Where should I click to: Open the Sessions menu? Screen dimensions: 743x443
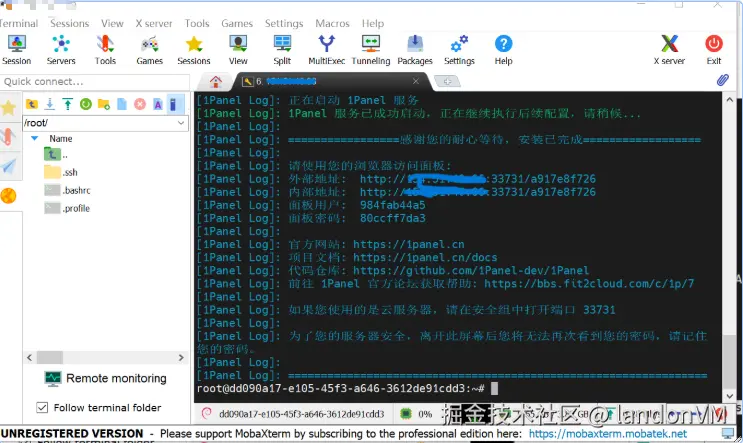pos(70,23)
